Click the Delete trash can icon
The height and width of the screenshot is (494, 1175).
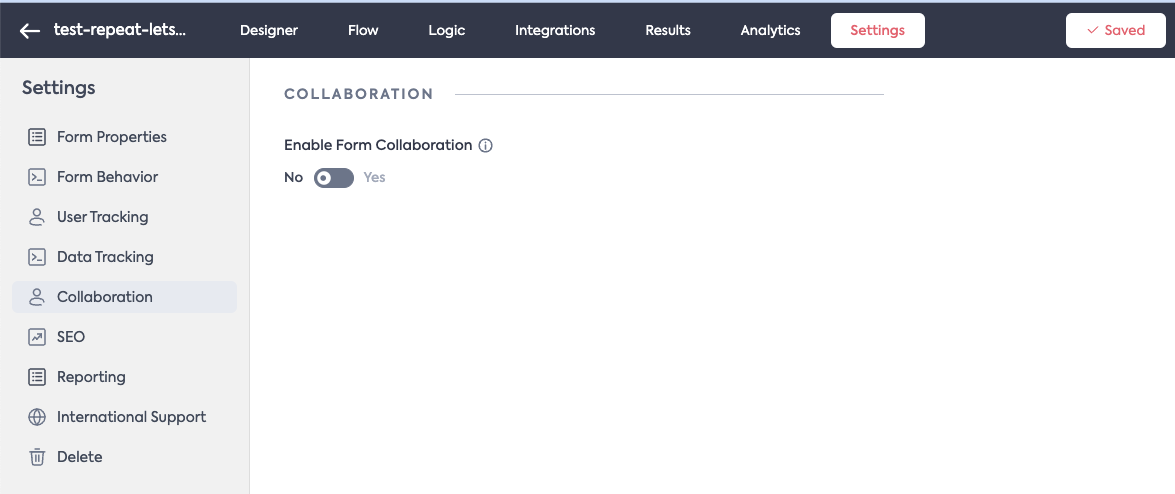click(37, 457)
